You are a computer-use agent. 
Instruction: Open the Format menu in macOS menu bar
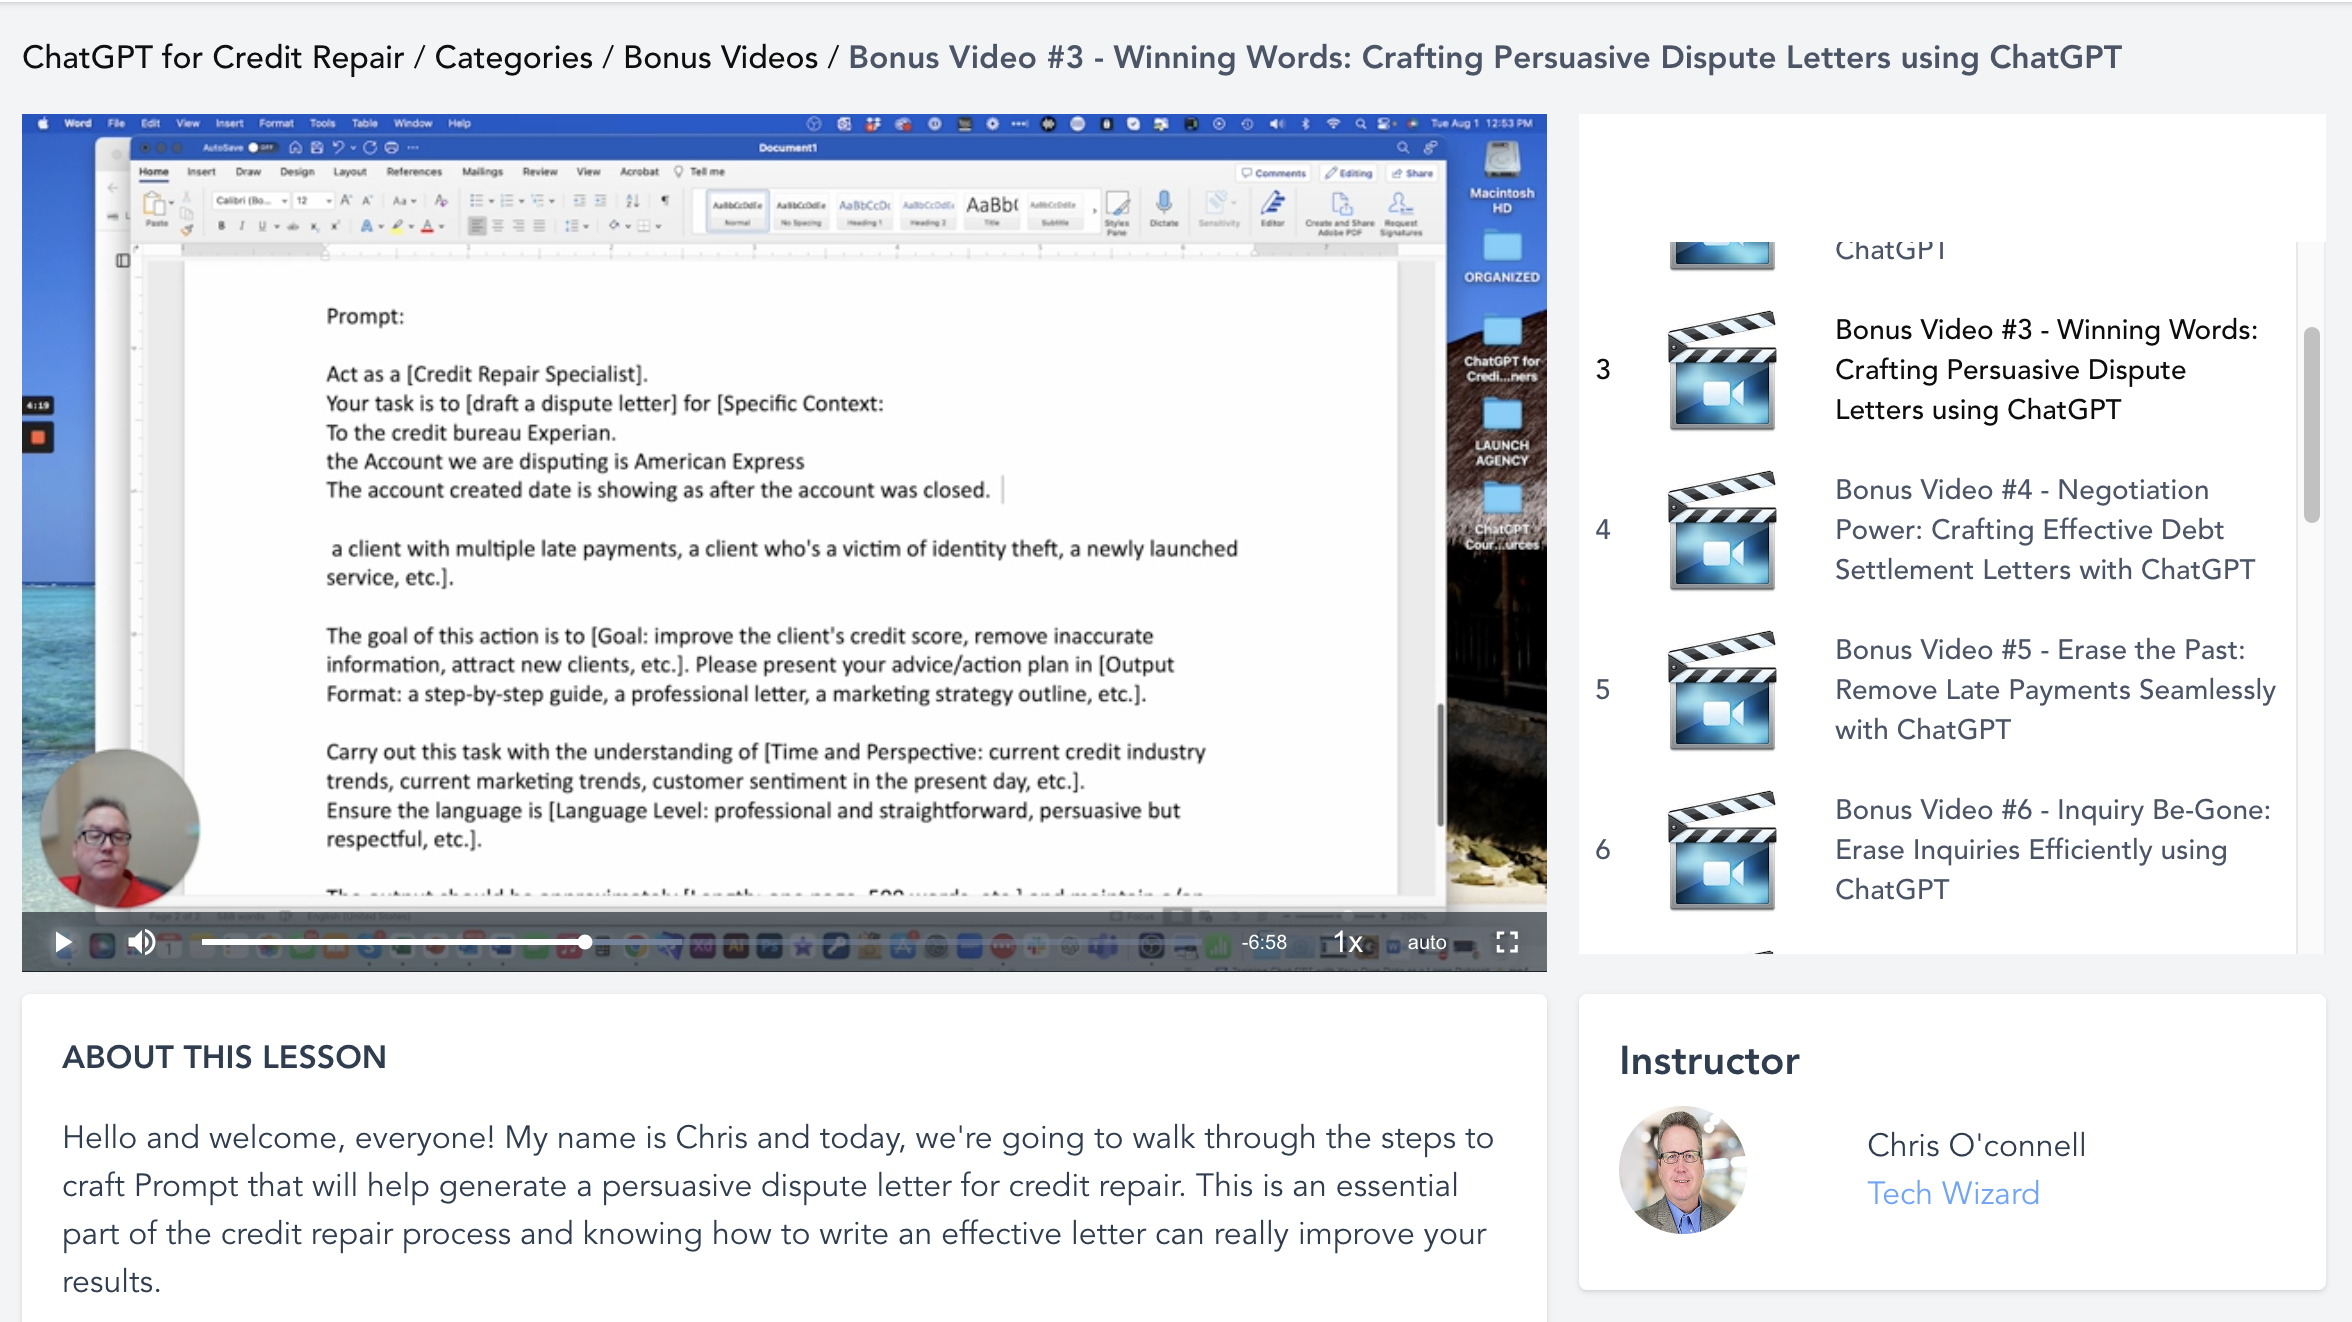(x=276, y=123)
